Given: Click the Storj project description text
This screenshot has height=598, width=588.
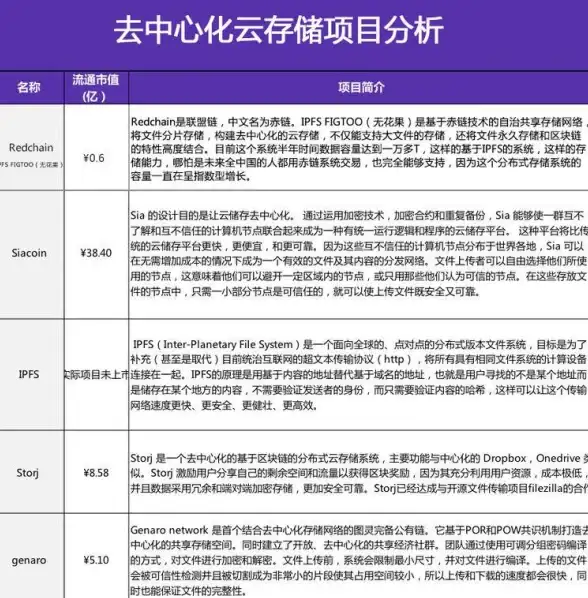Looking at the screenshot, I should pyautogui.click(x=358, y=473).
